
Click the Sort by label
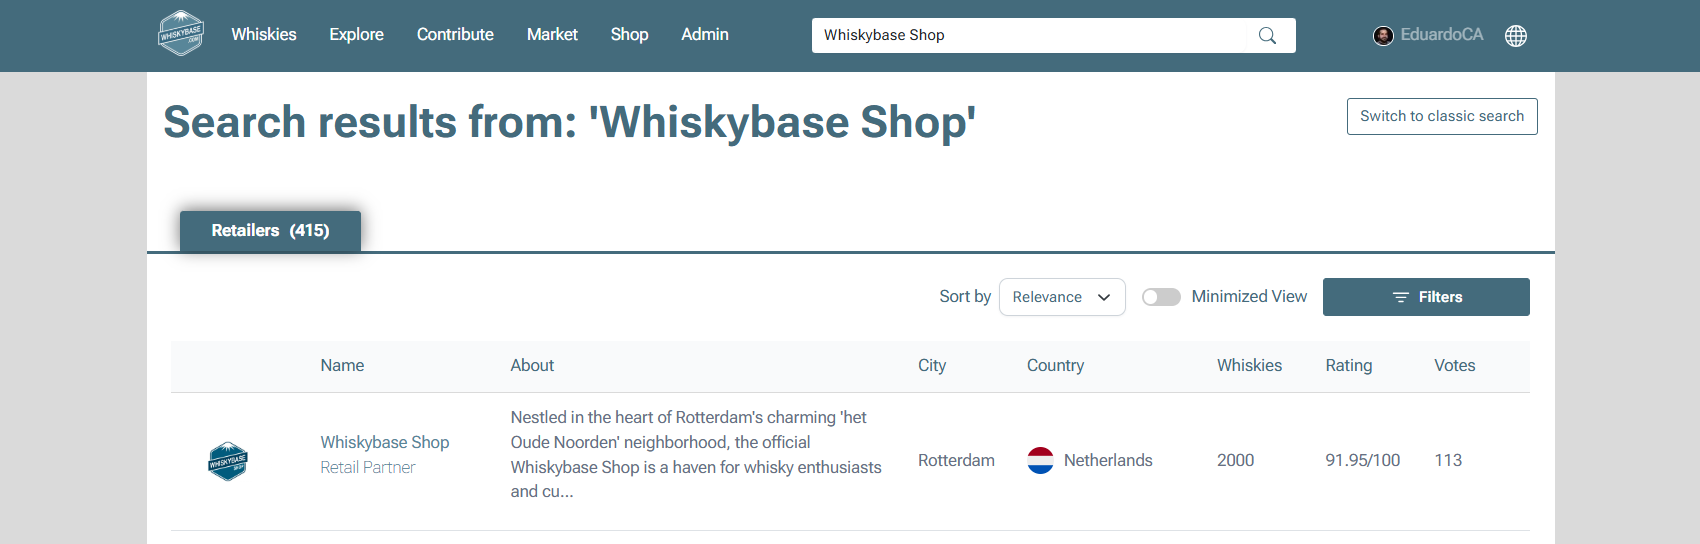point(965,297)
